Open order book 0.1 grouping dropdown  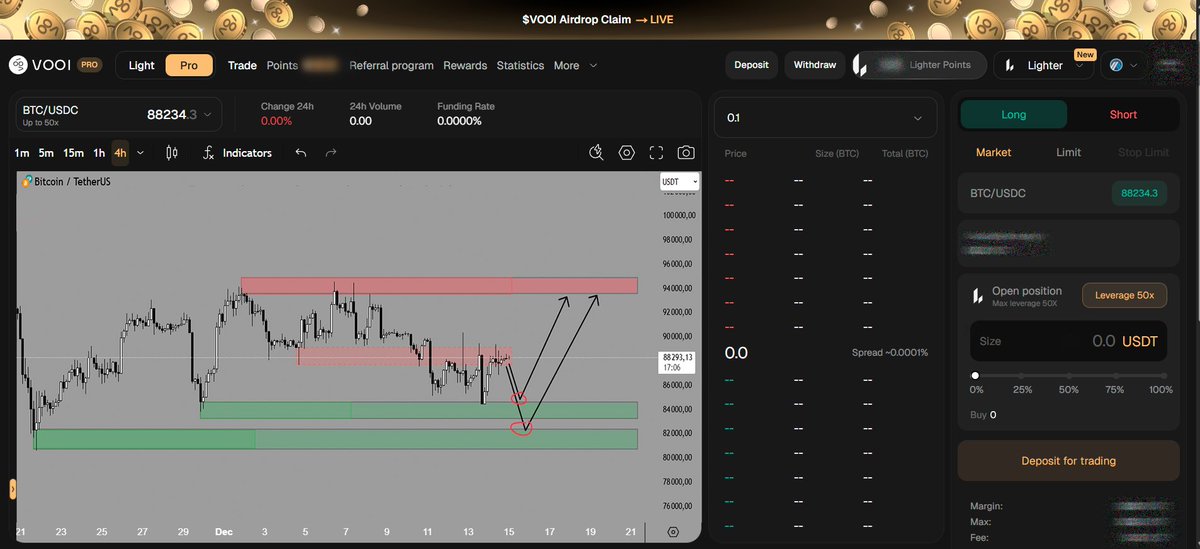click(x=826, y=118)
